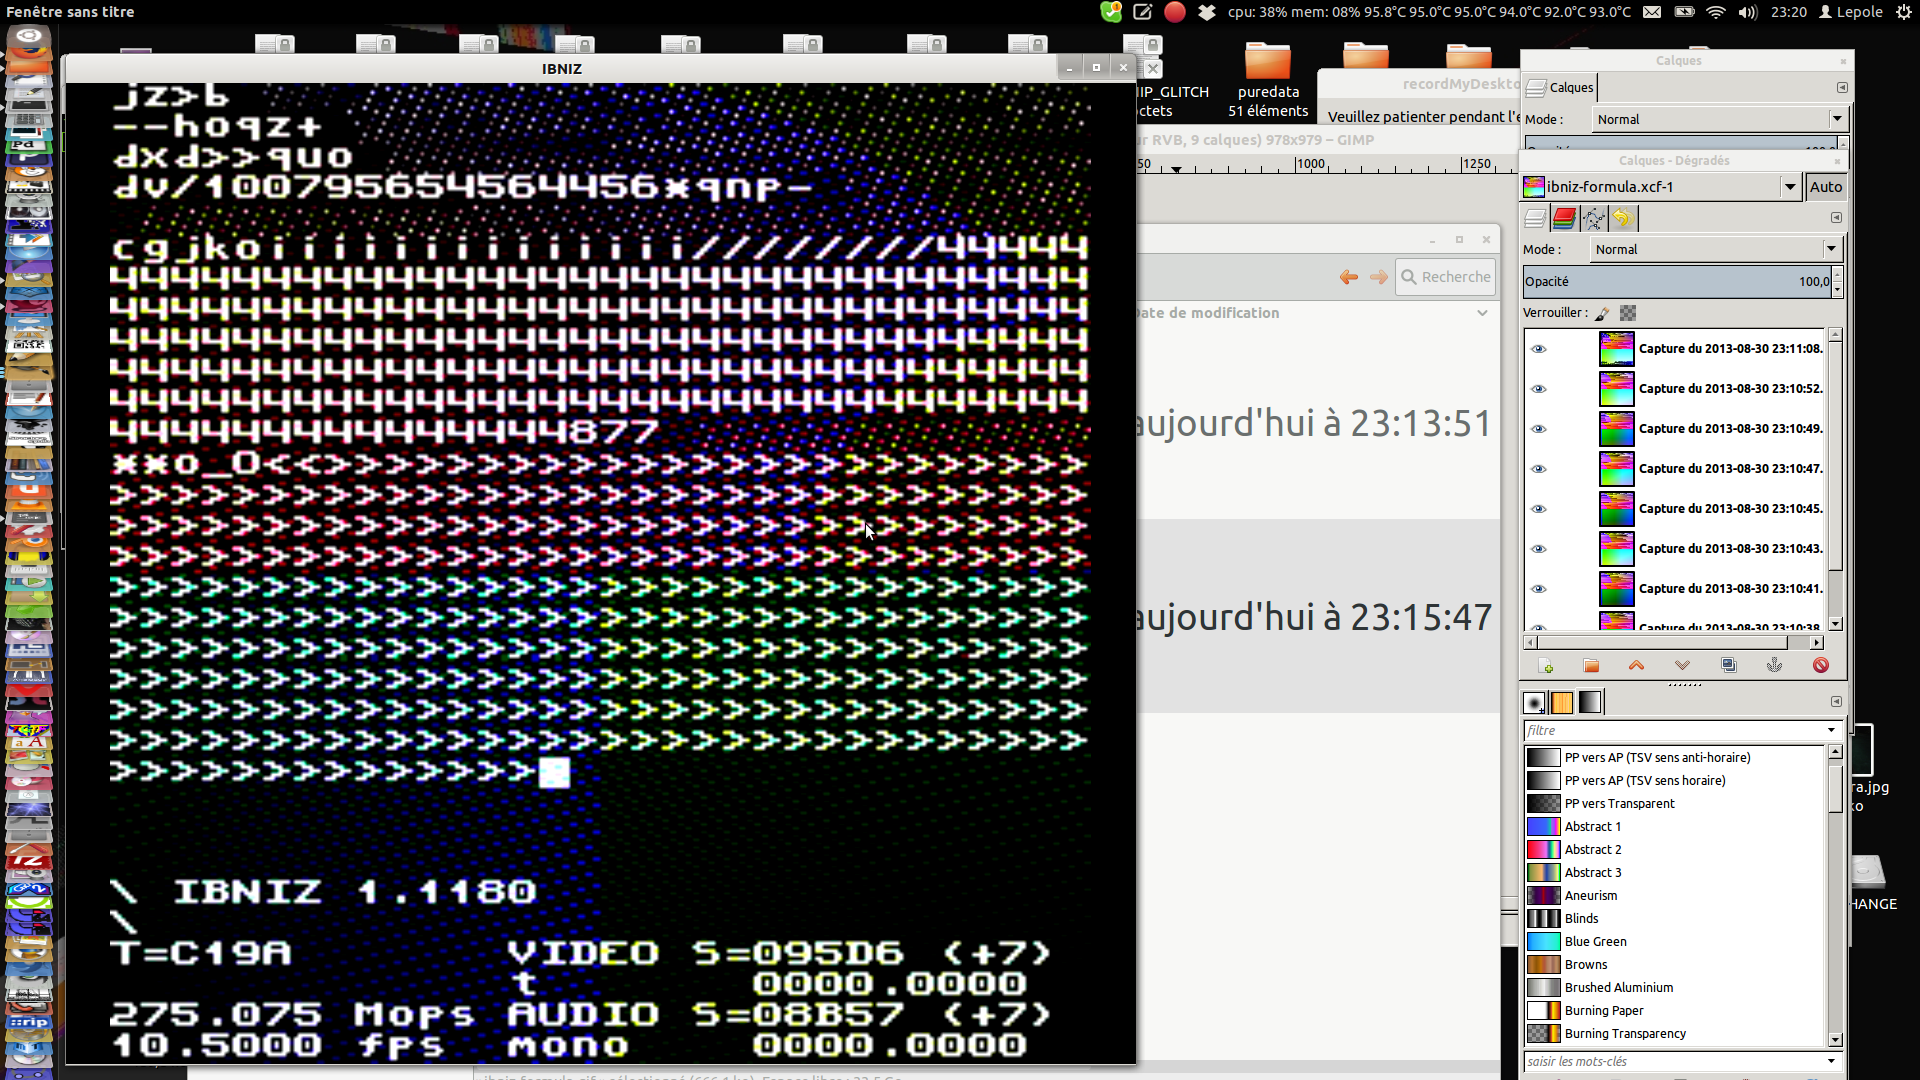Image resolution: width=1920 pixels, height=1080 pixels.
Task: Open the Undo history tab (yellow arrow icon)
Action: click(1622, 218)
